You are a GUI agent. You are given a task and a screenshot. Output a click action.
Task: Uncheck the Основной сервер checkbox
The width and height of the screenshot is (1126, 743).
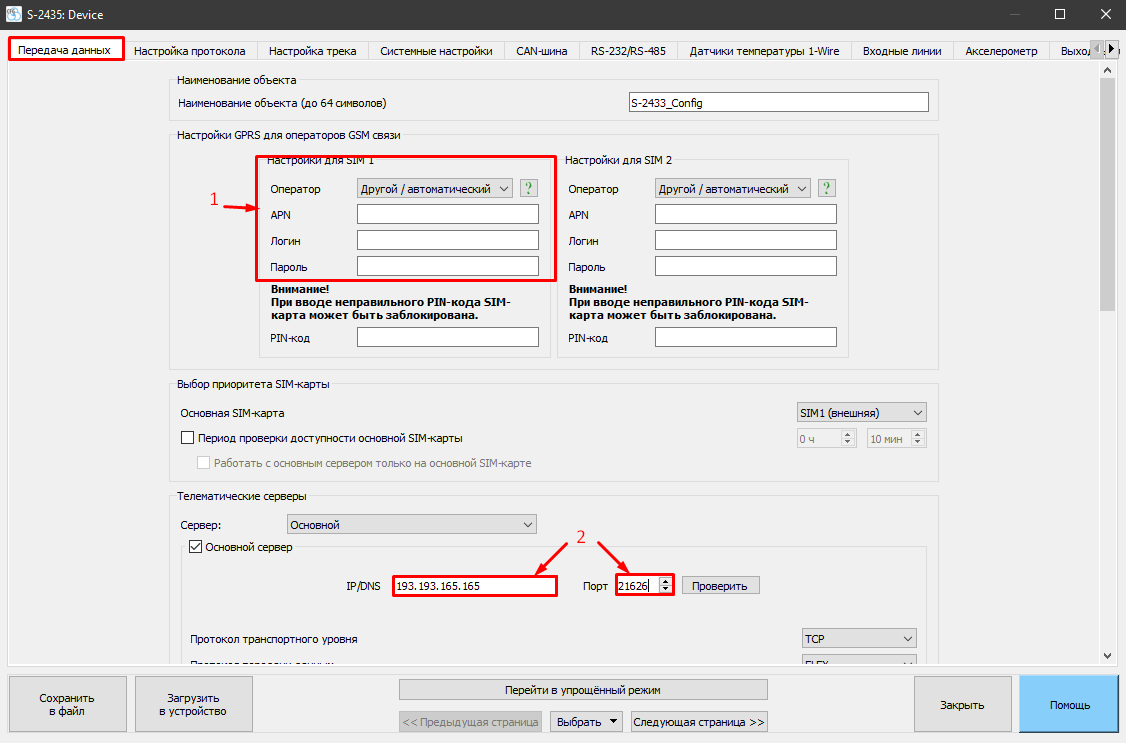click(196, 547)
